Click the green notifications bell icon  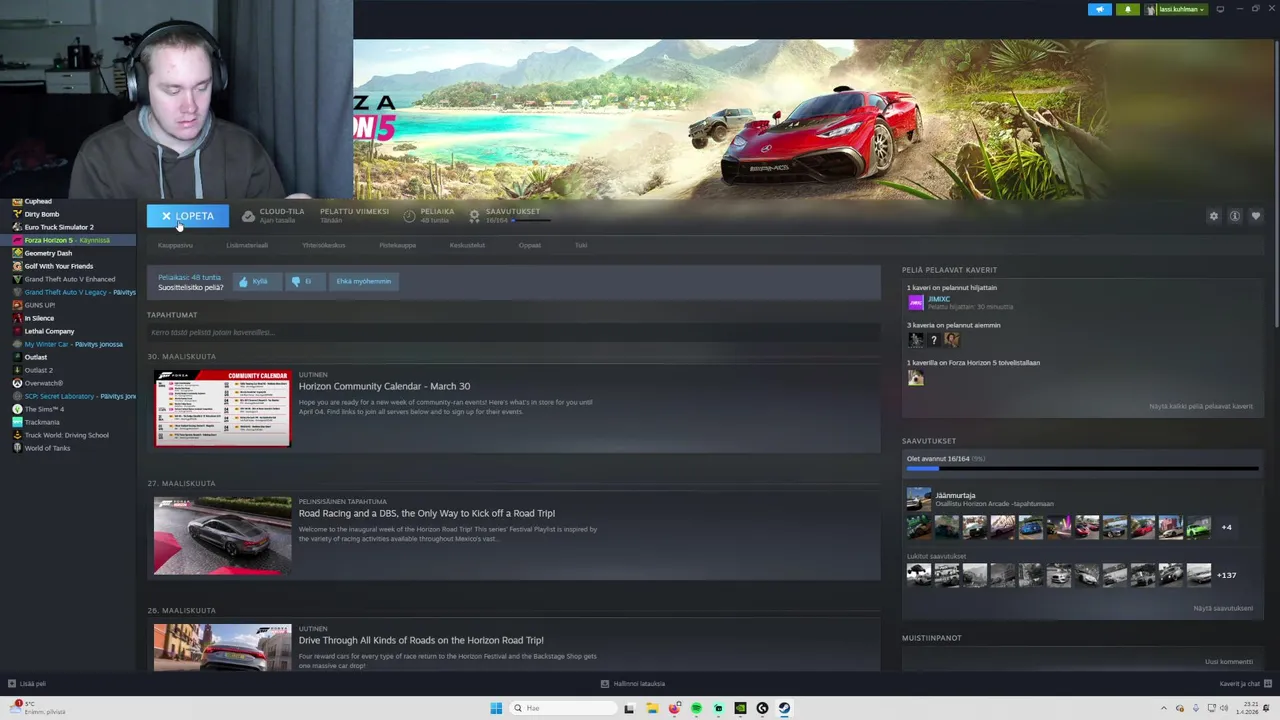[x=1128, y=9]
